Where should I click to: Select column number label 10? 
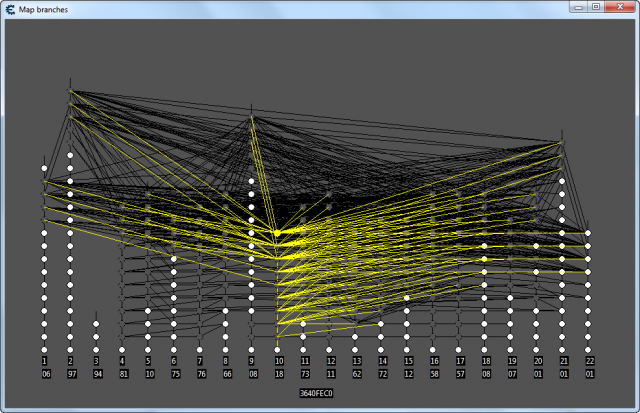278,360
